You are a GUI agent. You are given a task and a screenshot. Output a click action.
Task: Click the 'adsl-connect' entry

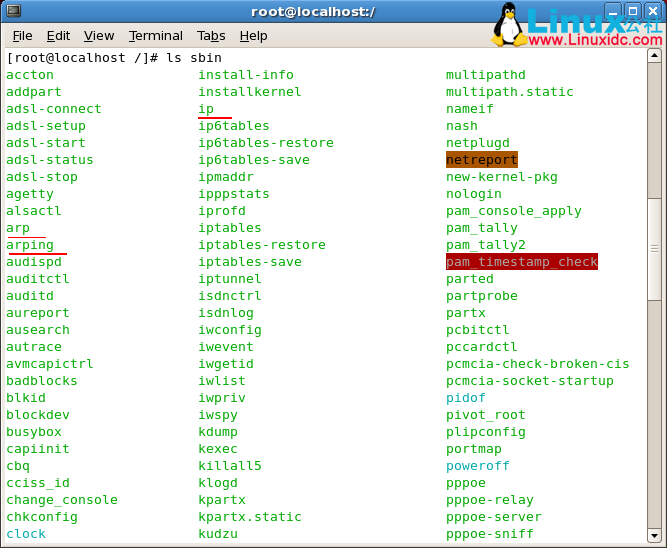[54, 109]
